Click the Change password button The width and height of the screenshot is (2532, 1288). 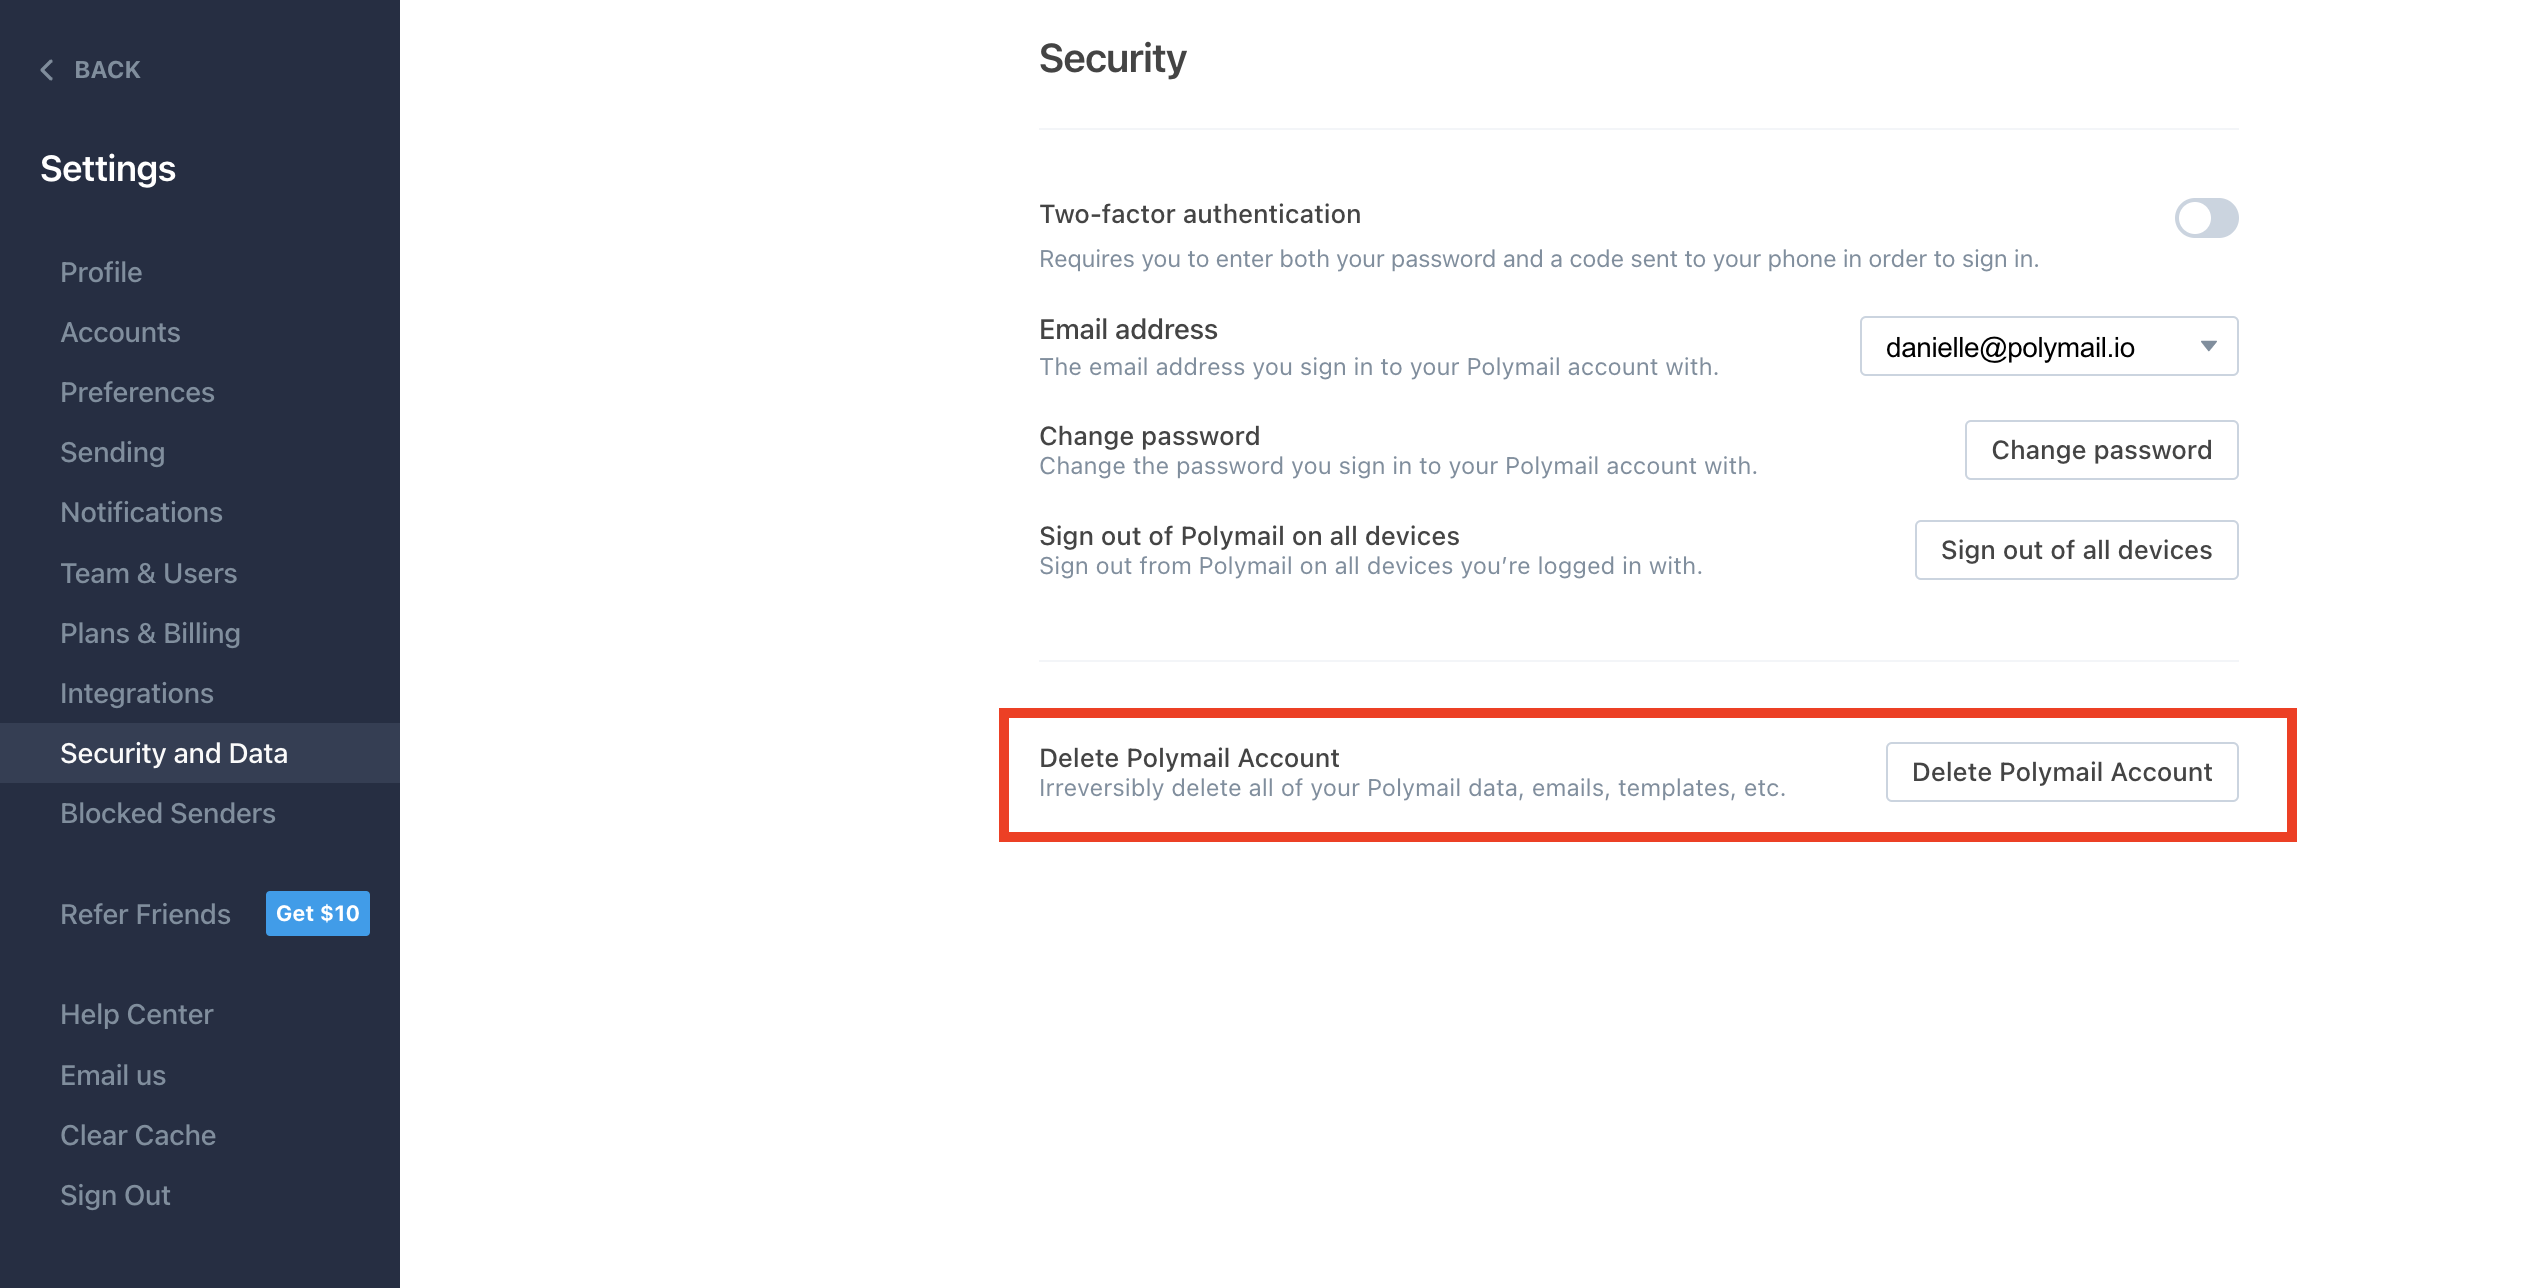pos(2100,450)
